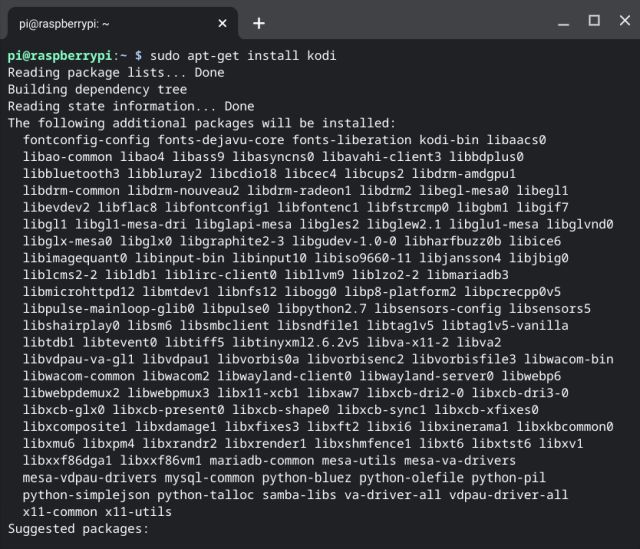
Task: Open a new terminal tab with plus icon
Action: [259, 23]
